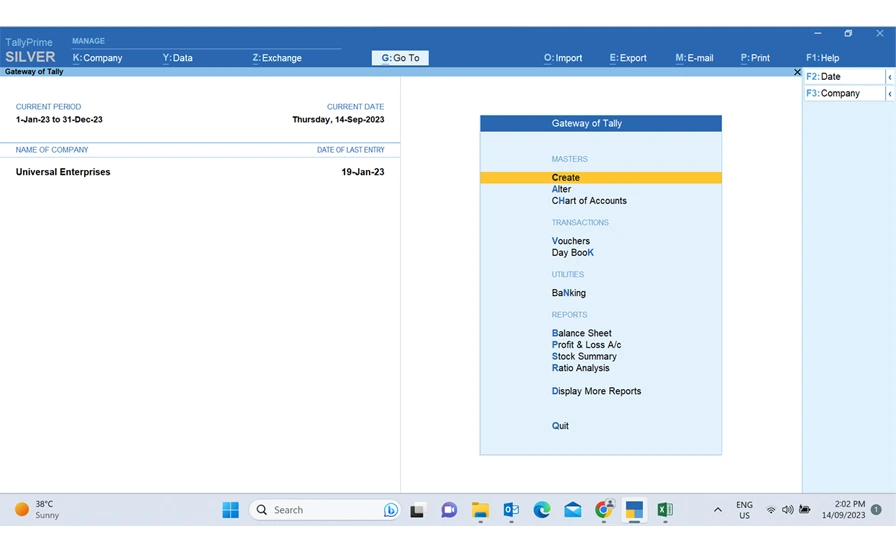Open the P:Print menu
896x552 pixels.
[755, 58]
